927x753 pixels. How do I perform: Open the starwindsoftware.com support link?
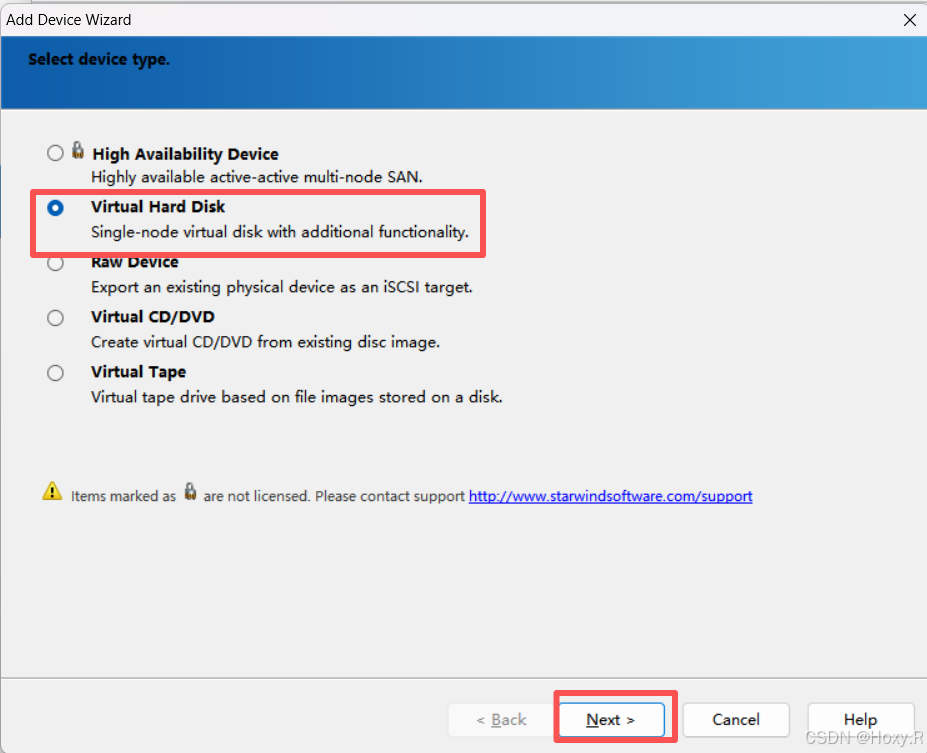[610, 496]
